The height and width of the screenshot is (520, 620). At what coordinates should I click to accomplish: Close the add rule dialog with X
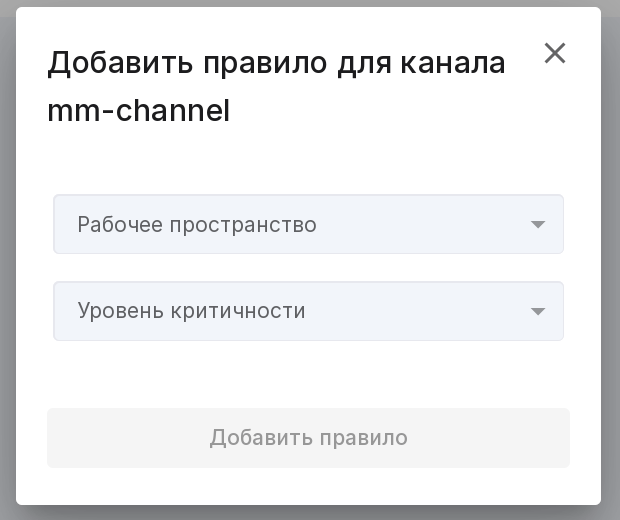[555, 53]
